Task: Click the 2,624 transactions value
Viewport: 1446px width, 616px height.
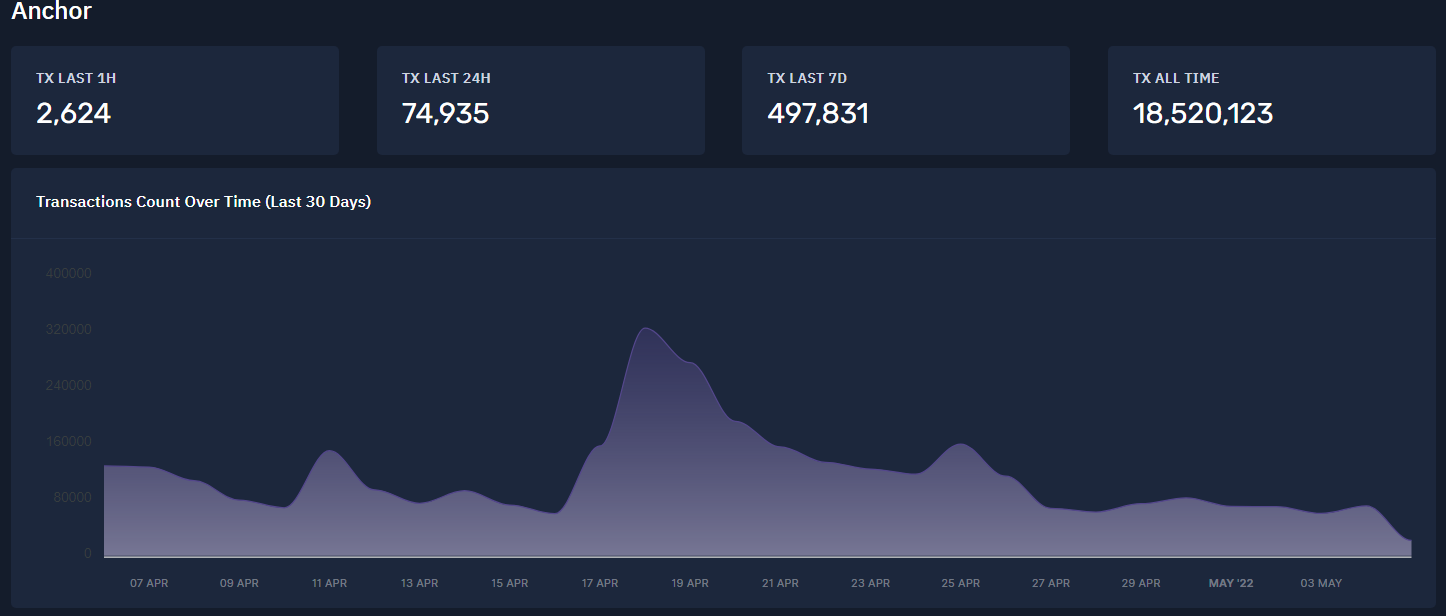Action: click(x=73, y=114)
